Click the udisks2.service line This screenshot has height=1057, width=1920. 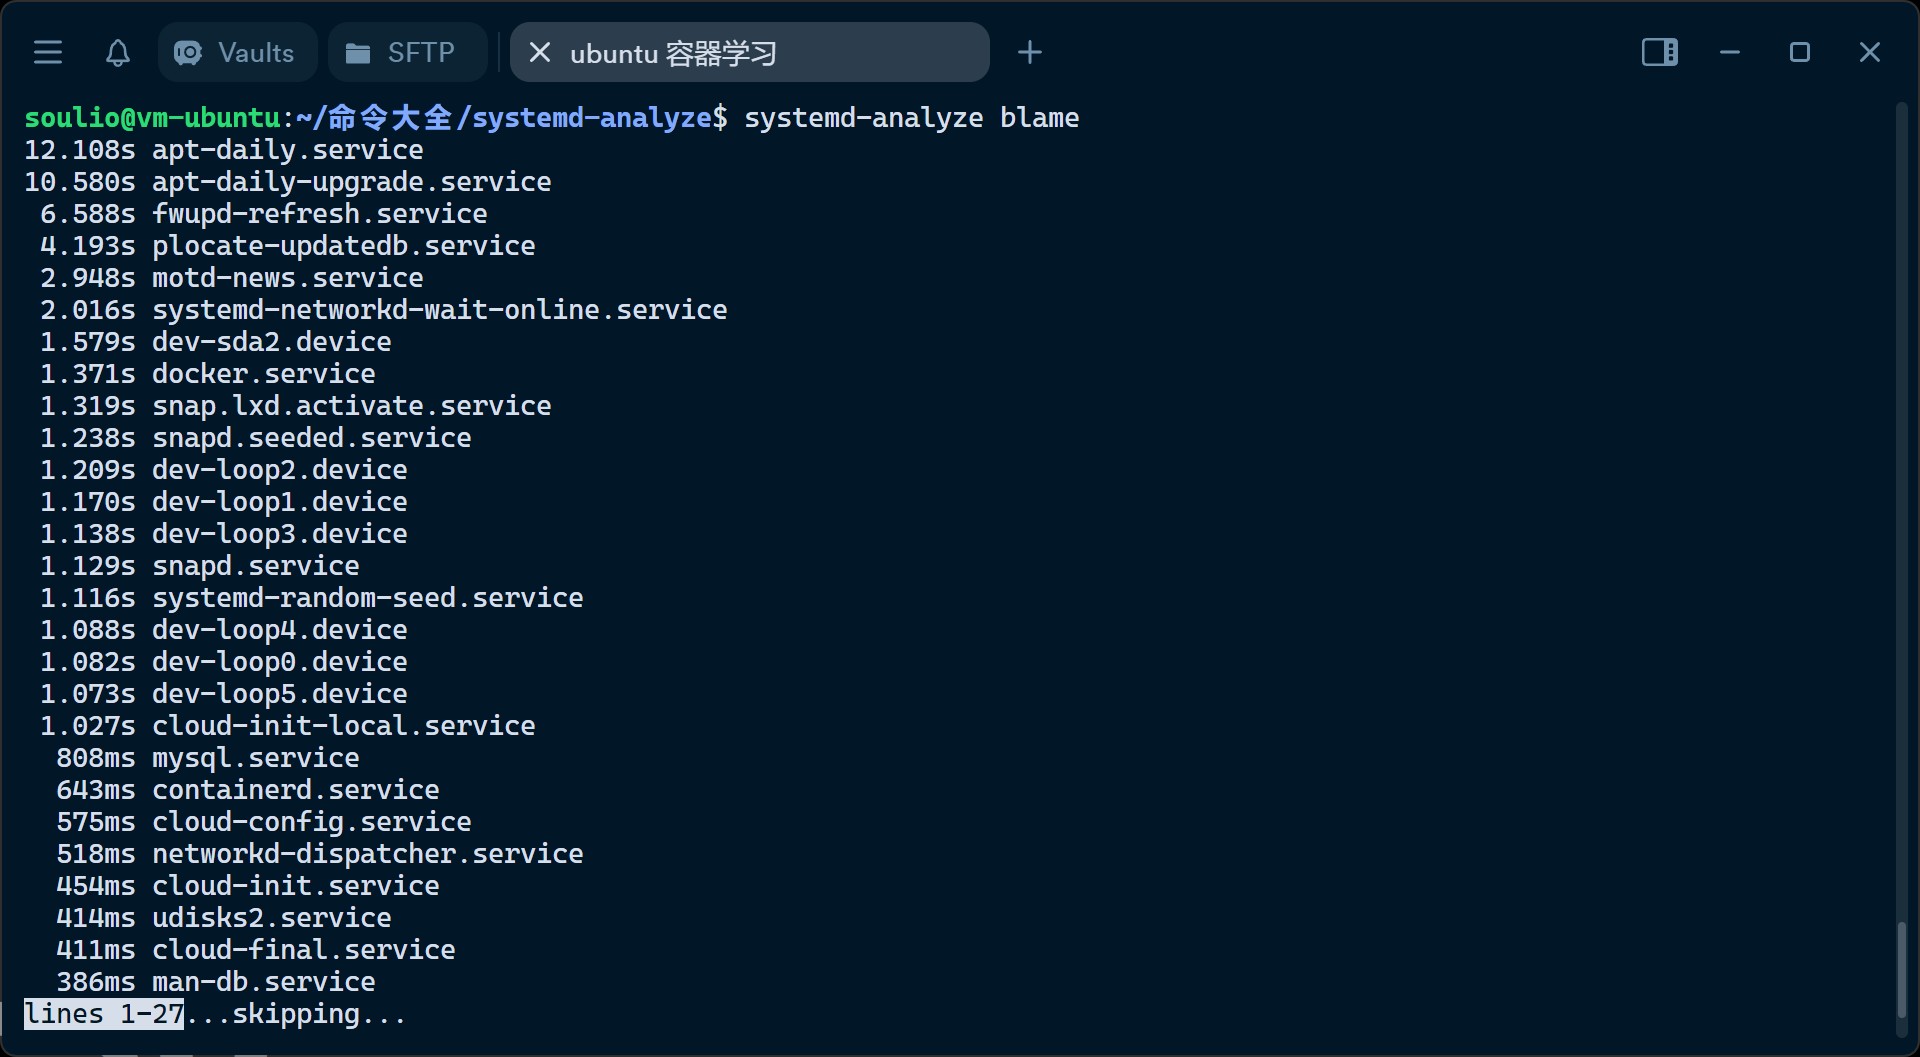224,918
